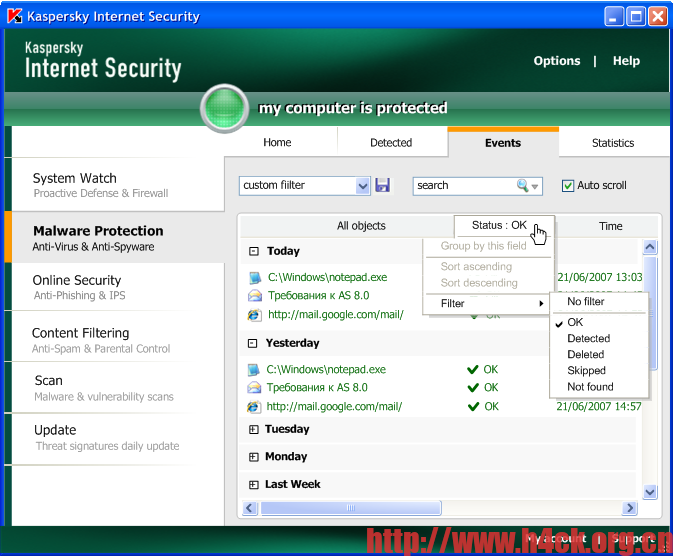Click the Time column header
The height and width of the screenshot is (556, 673).
coord(610,226)
